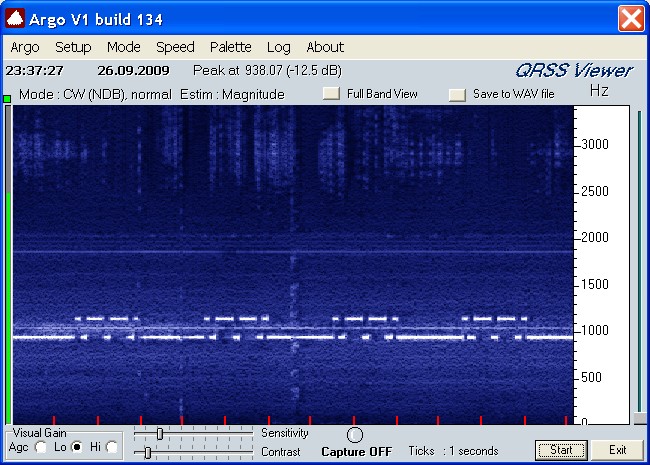Click the Ticks : 1 seconds label
The image size is (650, 465).
coord(453,451)
